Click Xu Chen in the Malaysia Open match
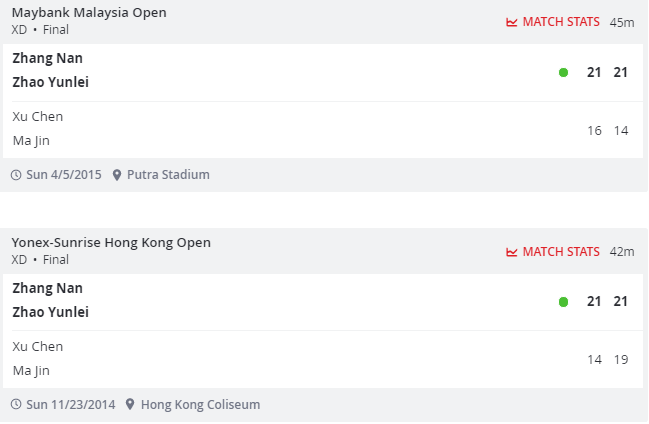Screen dimensions: 649x424 click(x=37, y=116)
